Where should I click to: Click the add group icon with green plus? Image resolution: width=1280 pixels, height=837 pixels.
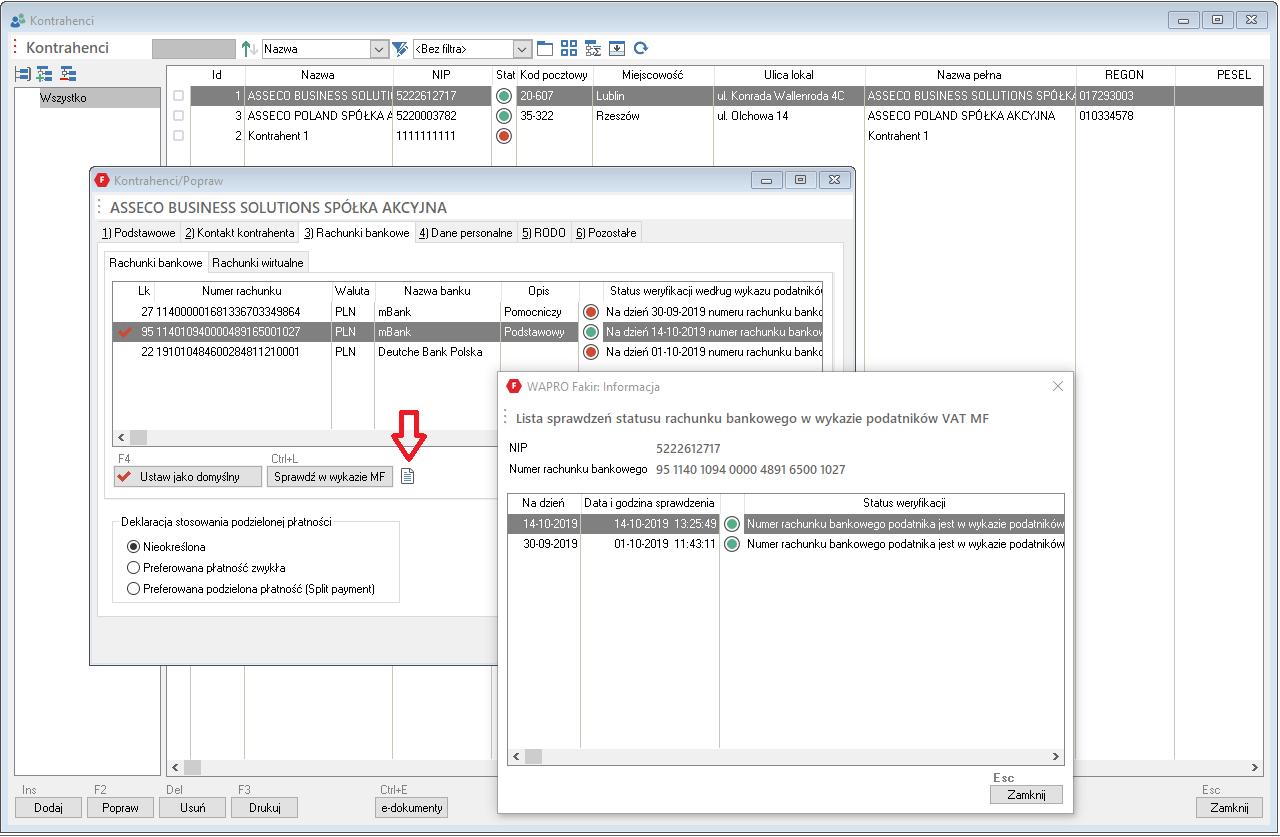tap(45, 74)
